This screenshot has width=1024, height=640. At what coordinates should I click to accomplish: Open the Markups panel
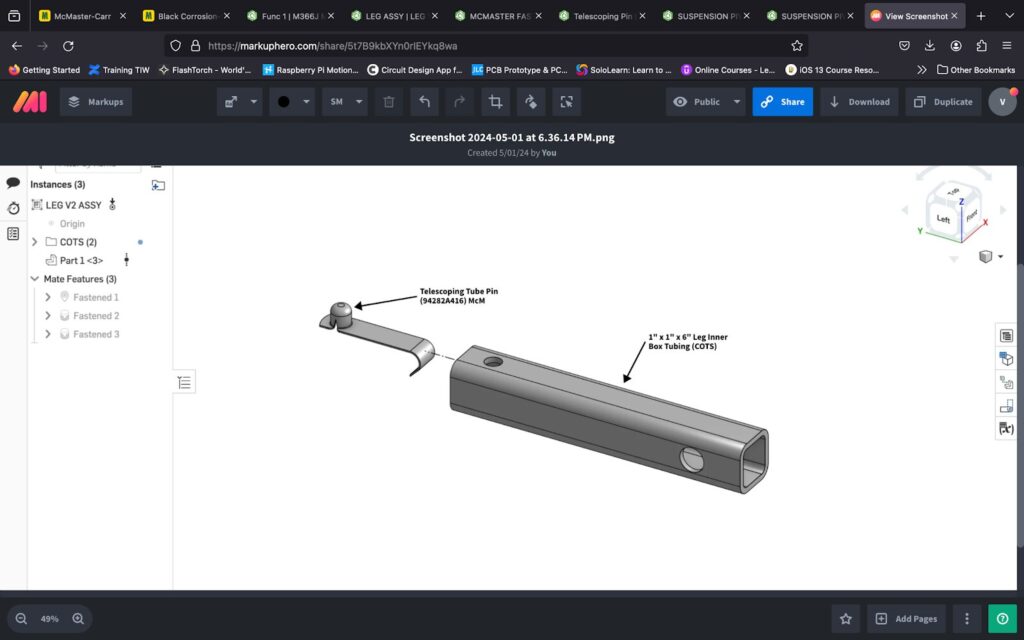click(x=96, y=102)
